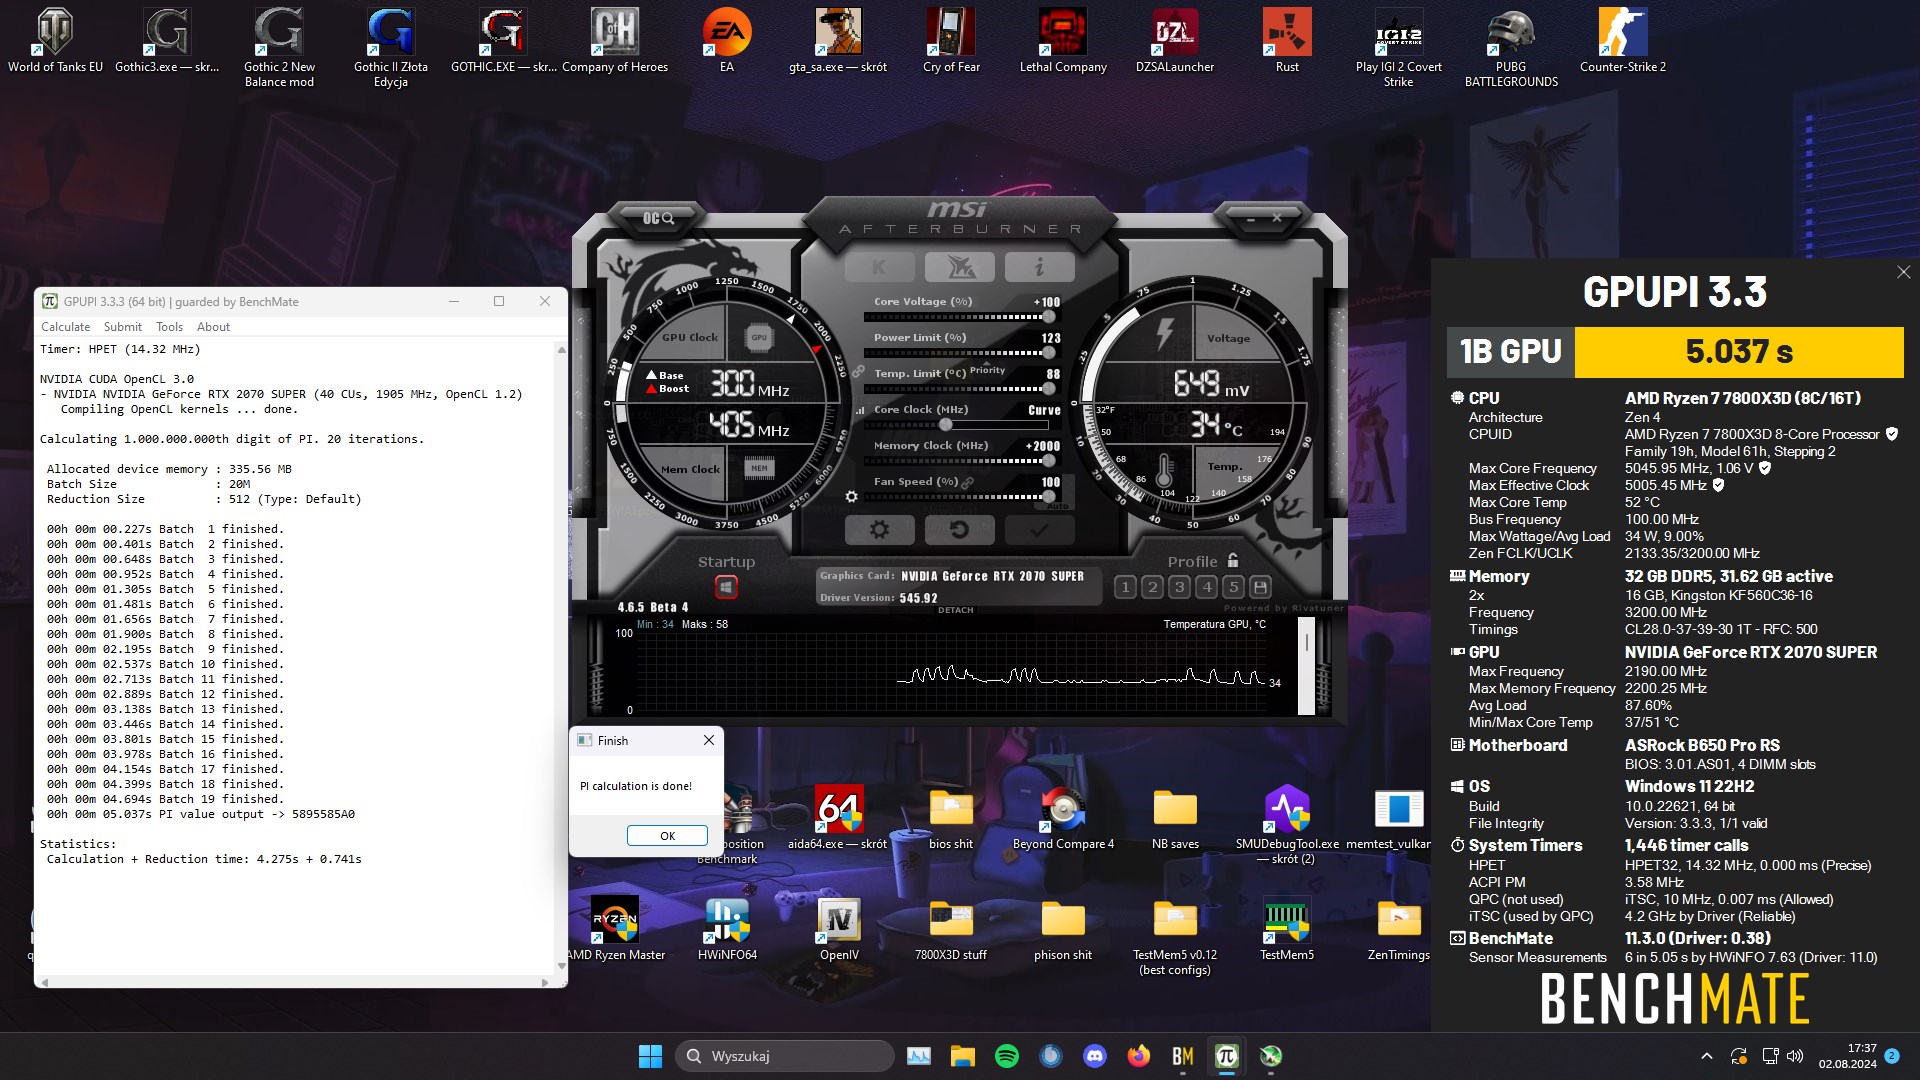Image resolution: width=1920 pixels, height=1080 pixels.
Task: Expand the Priority arrow above Temp. Limit
Action: [987, 362]
